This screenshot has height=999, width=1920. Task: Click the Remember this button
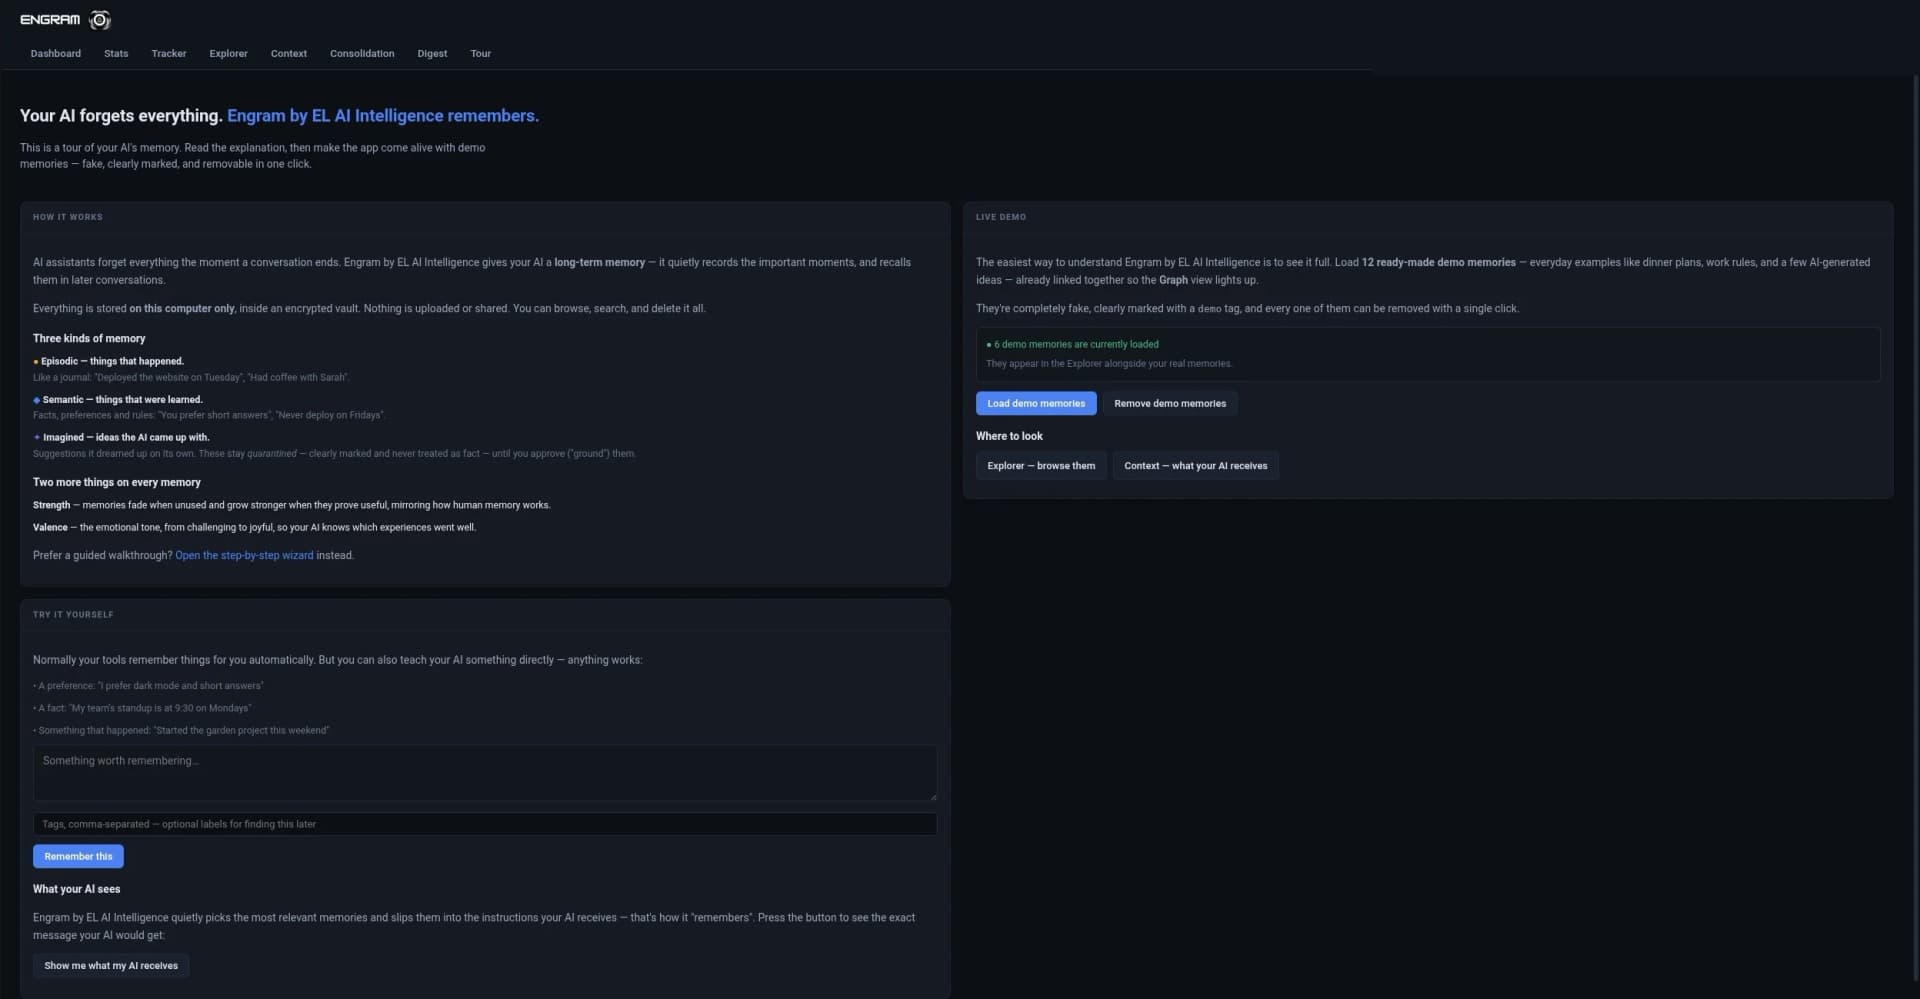coord(78,856)
